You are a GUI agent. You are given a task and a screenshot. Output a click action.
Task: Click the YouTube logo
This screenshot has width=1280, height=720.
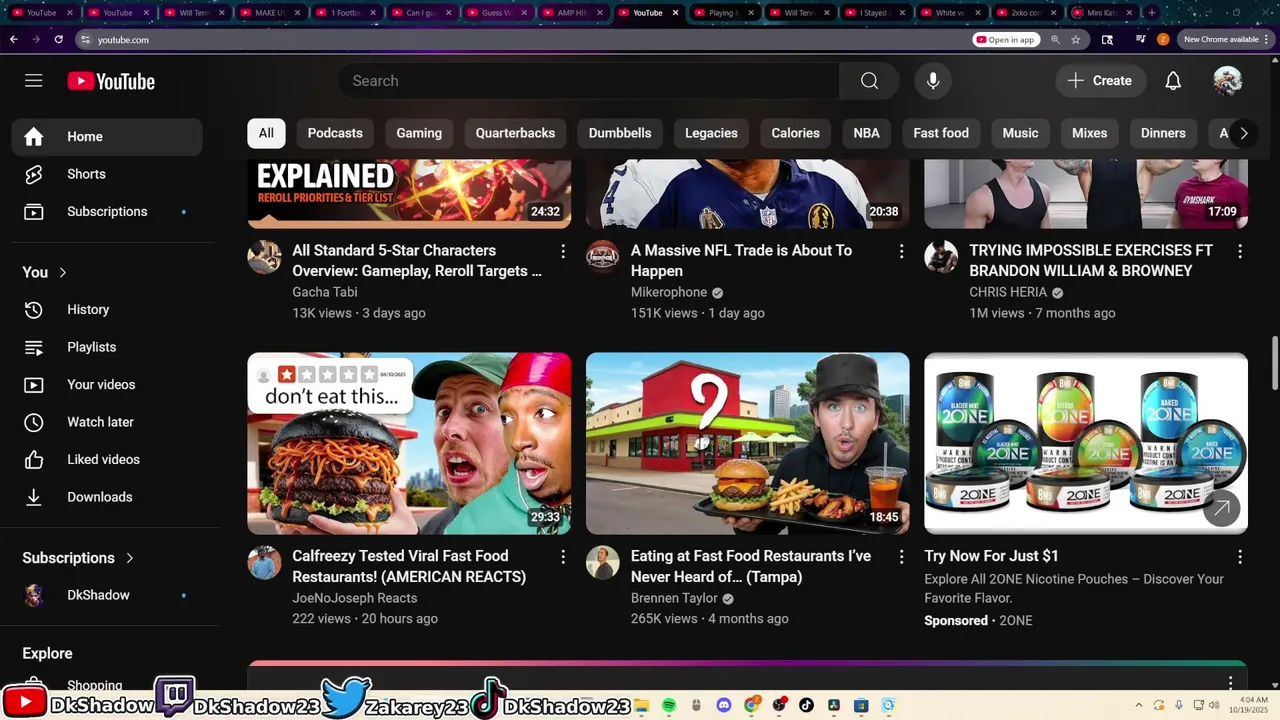coord(111,81)
